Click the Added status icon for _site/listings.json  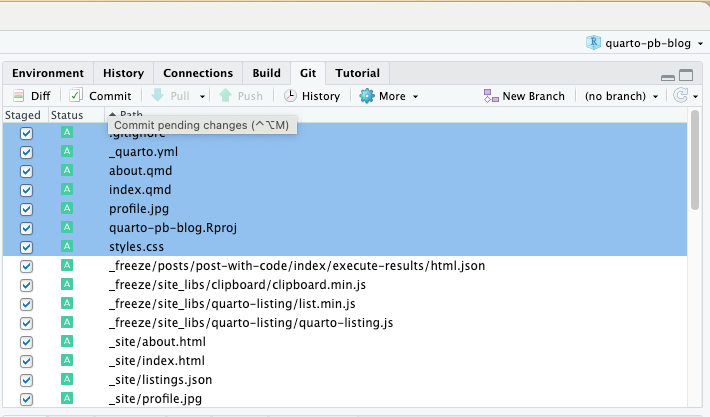point(67,379)
